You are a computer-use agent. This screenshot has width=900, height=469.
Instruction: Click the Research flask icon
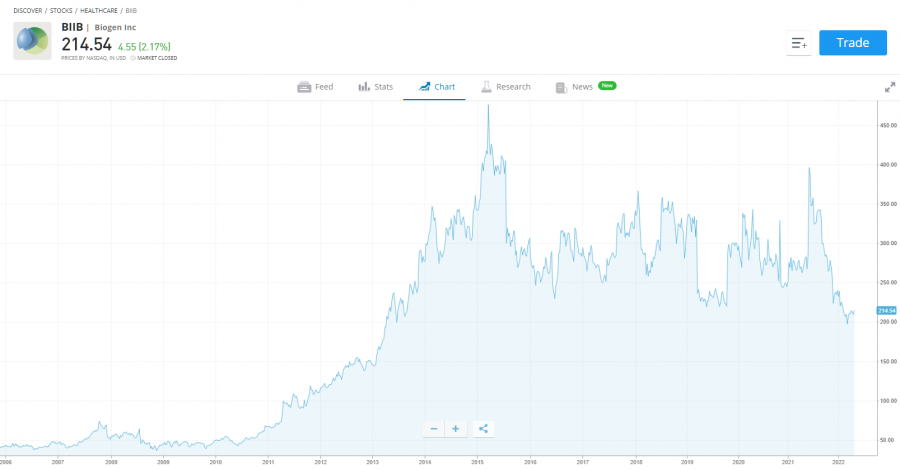(486, 87)
